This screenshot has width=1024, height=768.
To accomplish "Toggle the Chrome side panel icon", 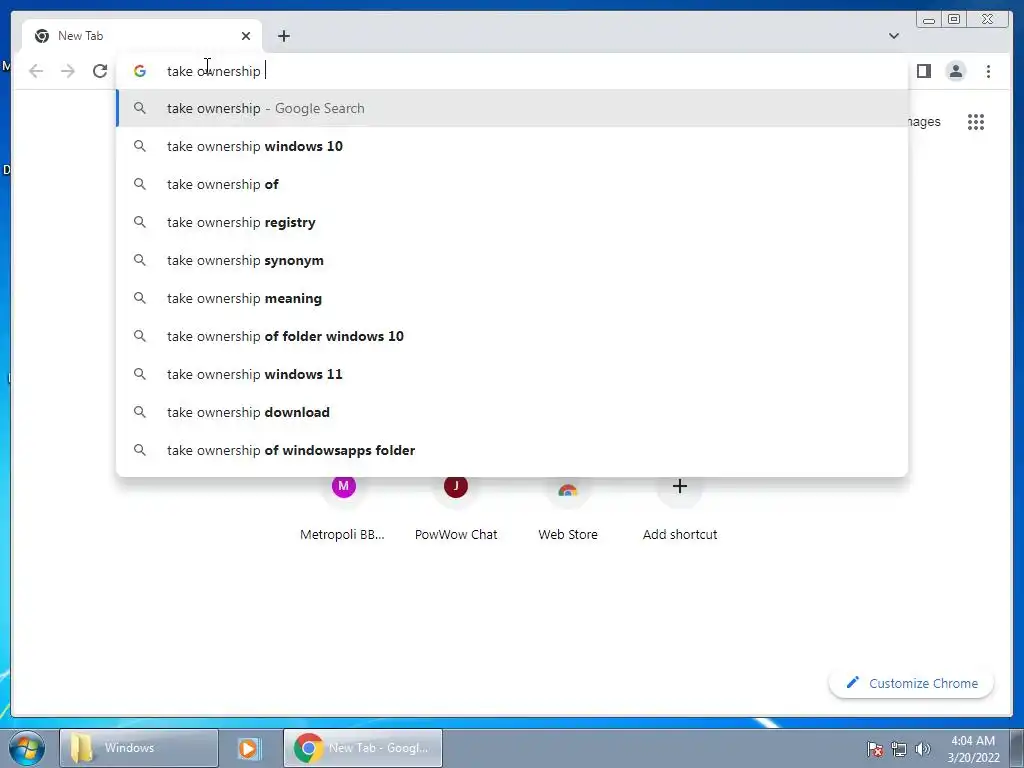I will [923, 71].
